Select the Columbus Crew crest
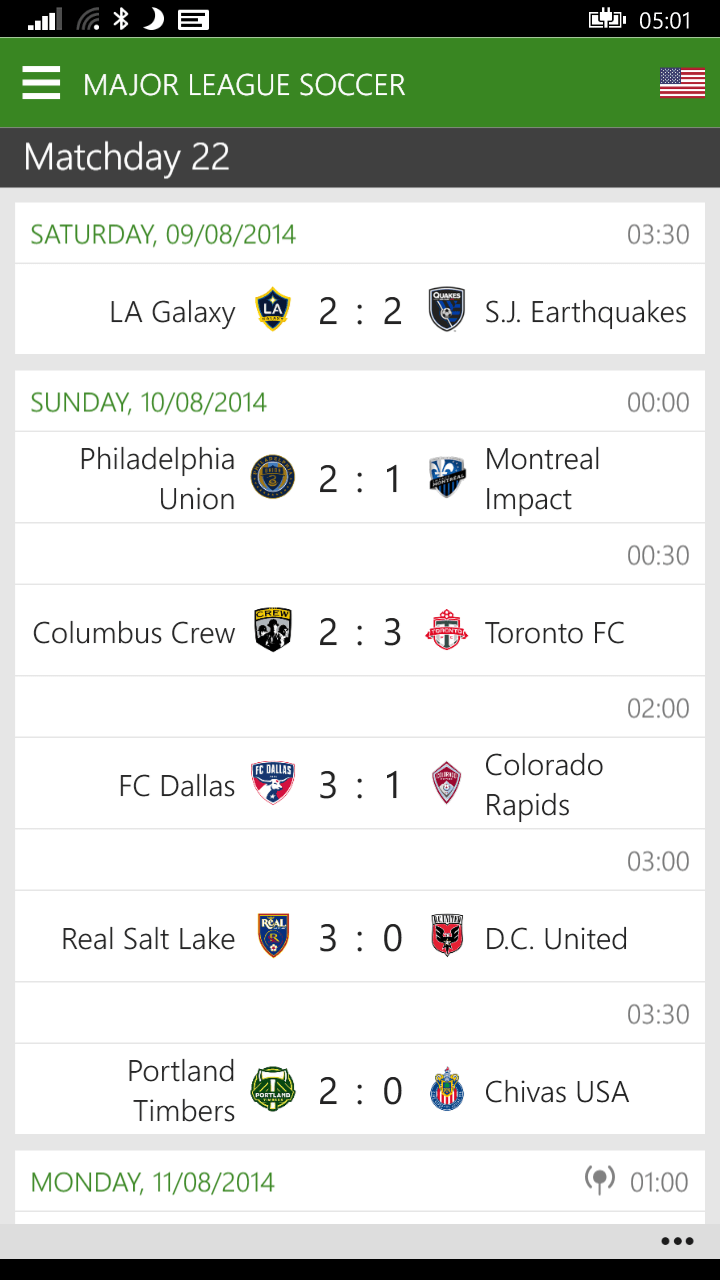This screenshot has height=1280, width=720. [273, 631]
